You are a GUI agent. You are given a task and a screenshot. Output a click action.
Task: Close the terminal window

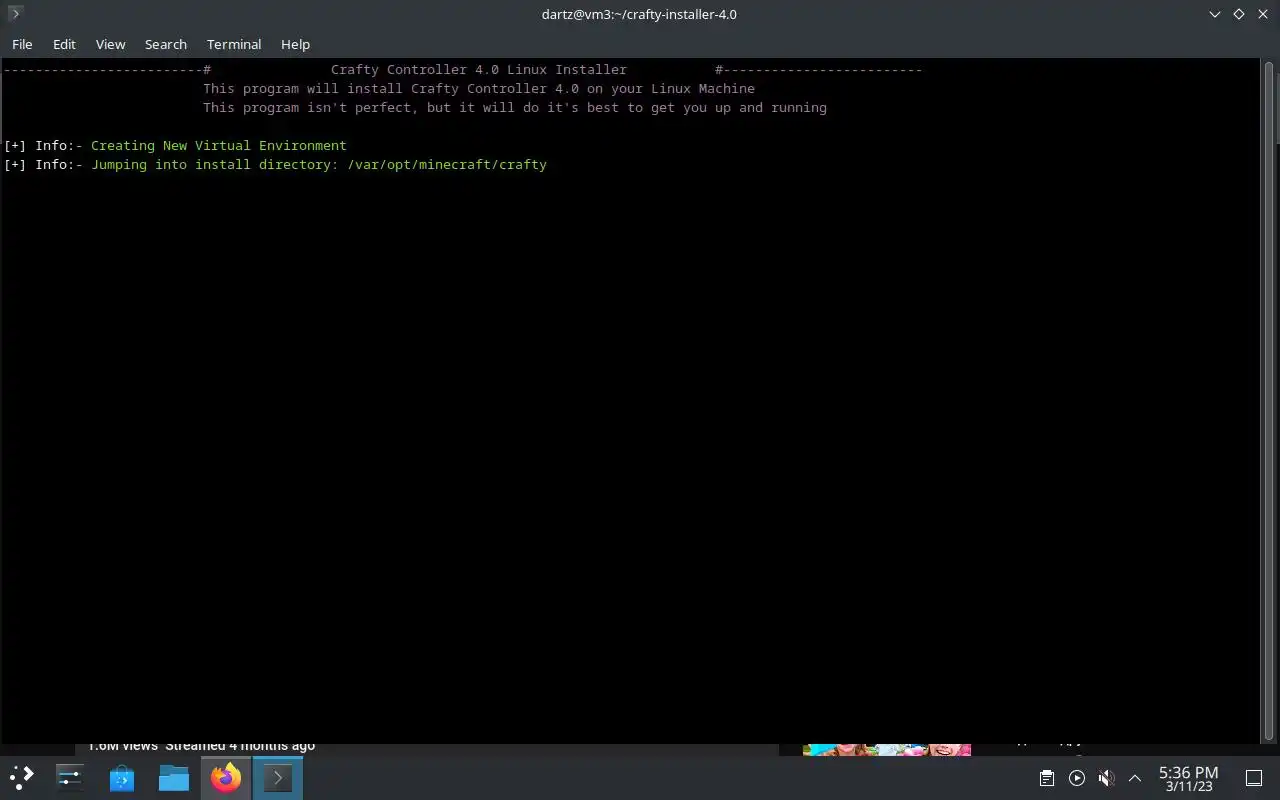pos(1262,14)
